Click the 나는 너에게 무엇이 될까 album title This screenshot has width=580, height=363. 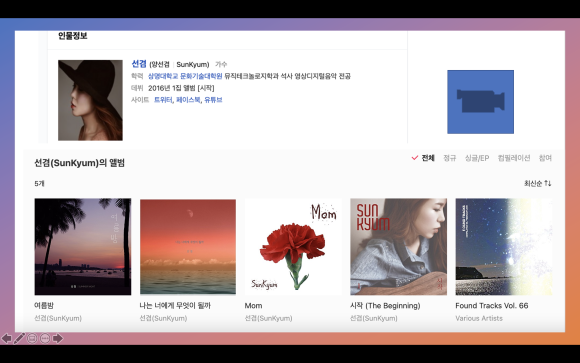point(175,306)
